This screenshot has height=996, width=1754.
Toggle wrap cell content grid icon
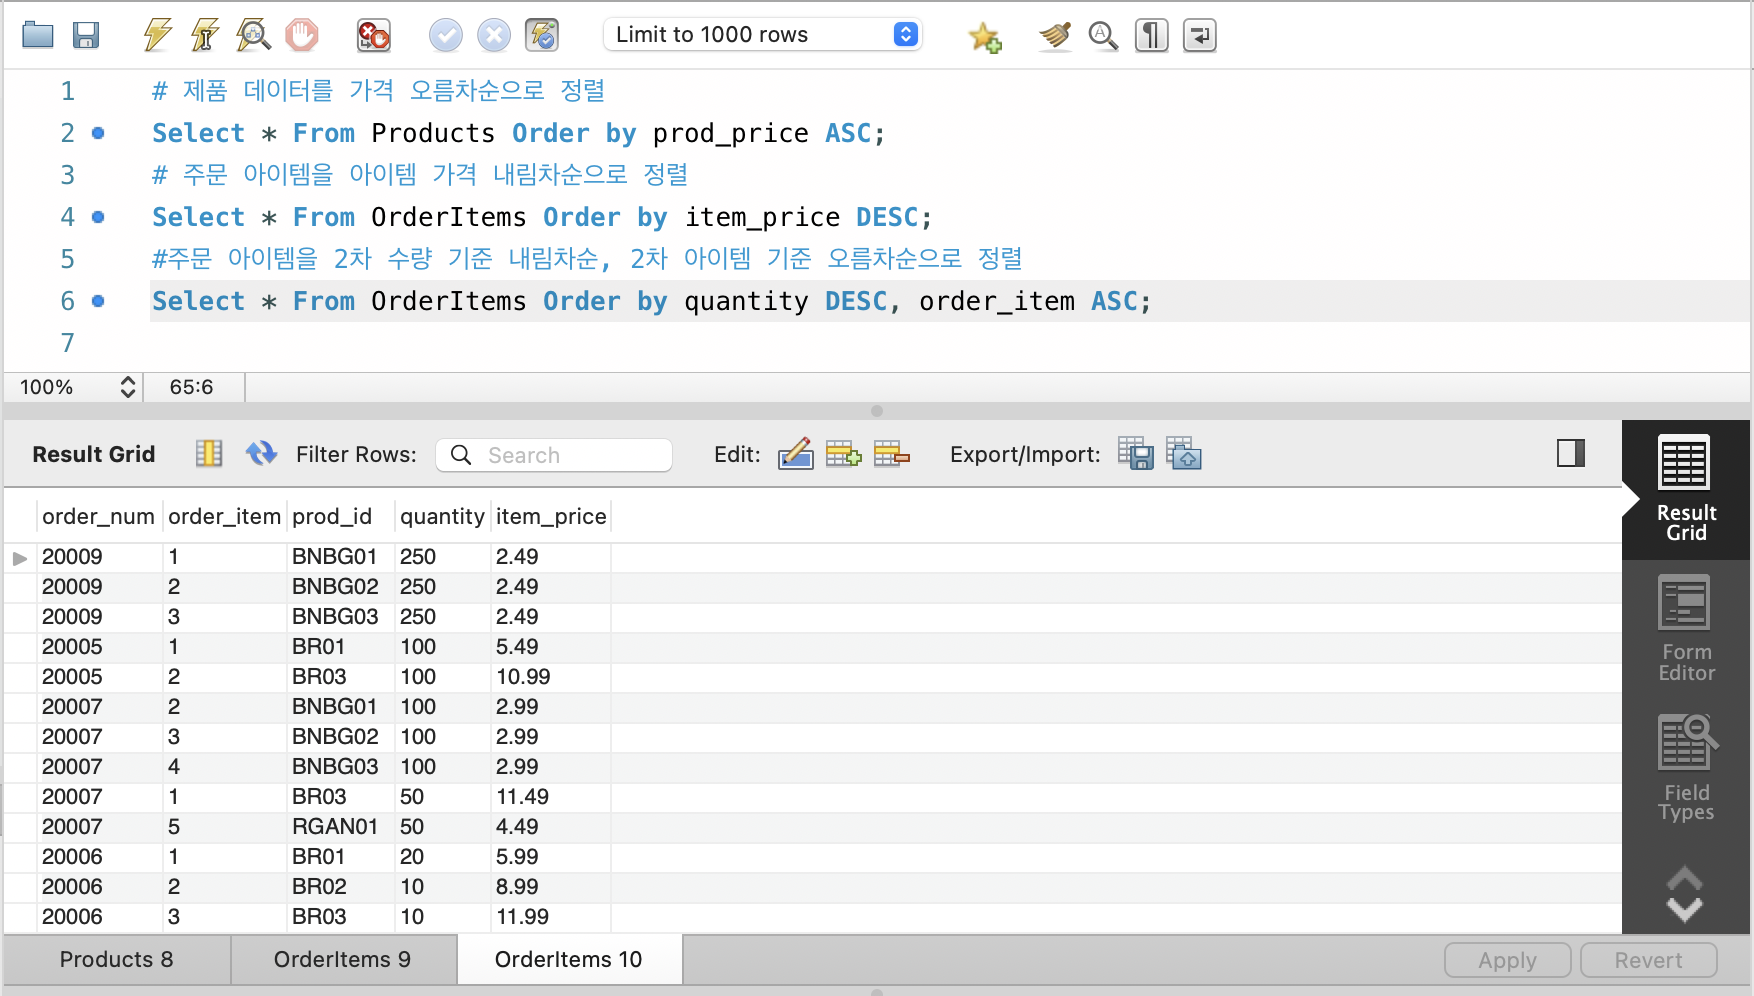(x=209, y=454)
